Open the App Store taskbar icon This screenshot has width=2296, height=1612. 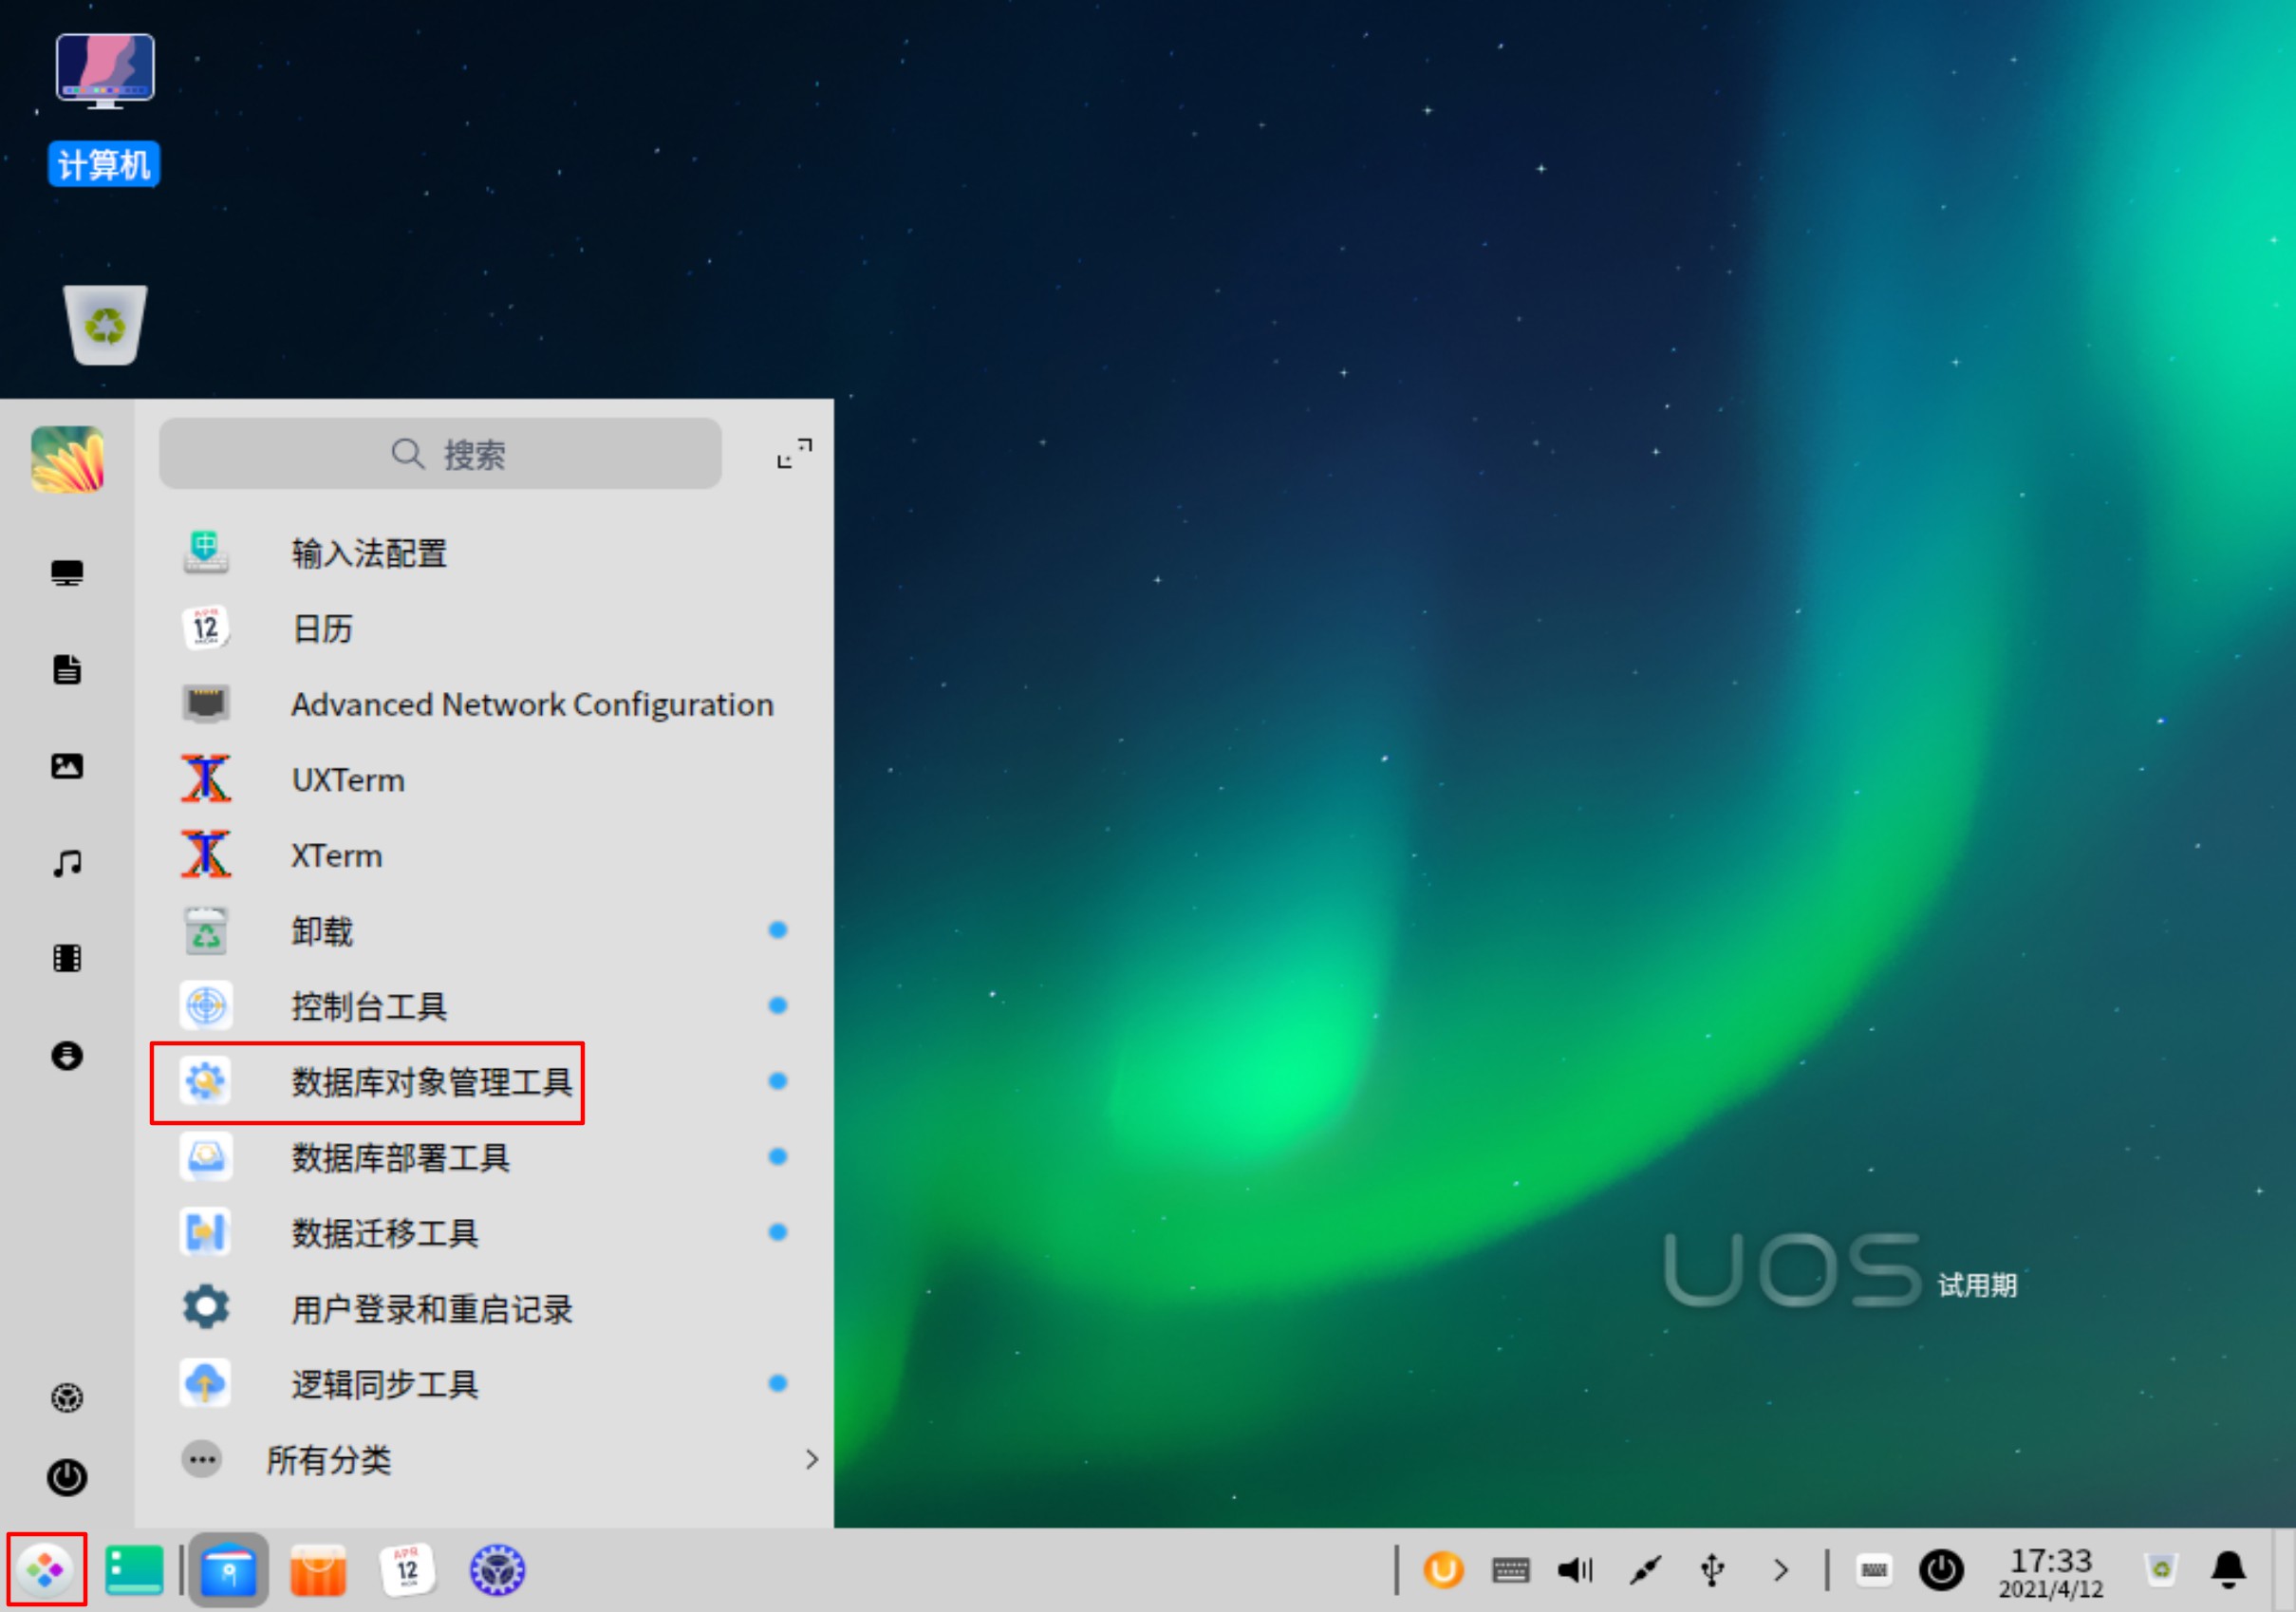[x=318, y=1570]
